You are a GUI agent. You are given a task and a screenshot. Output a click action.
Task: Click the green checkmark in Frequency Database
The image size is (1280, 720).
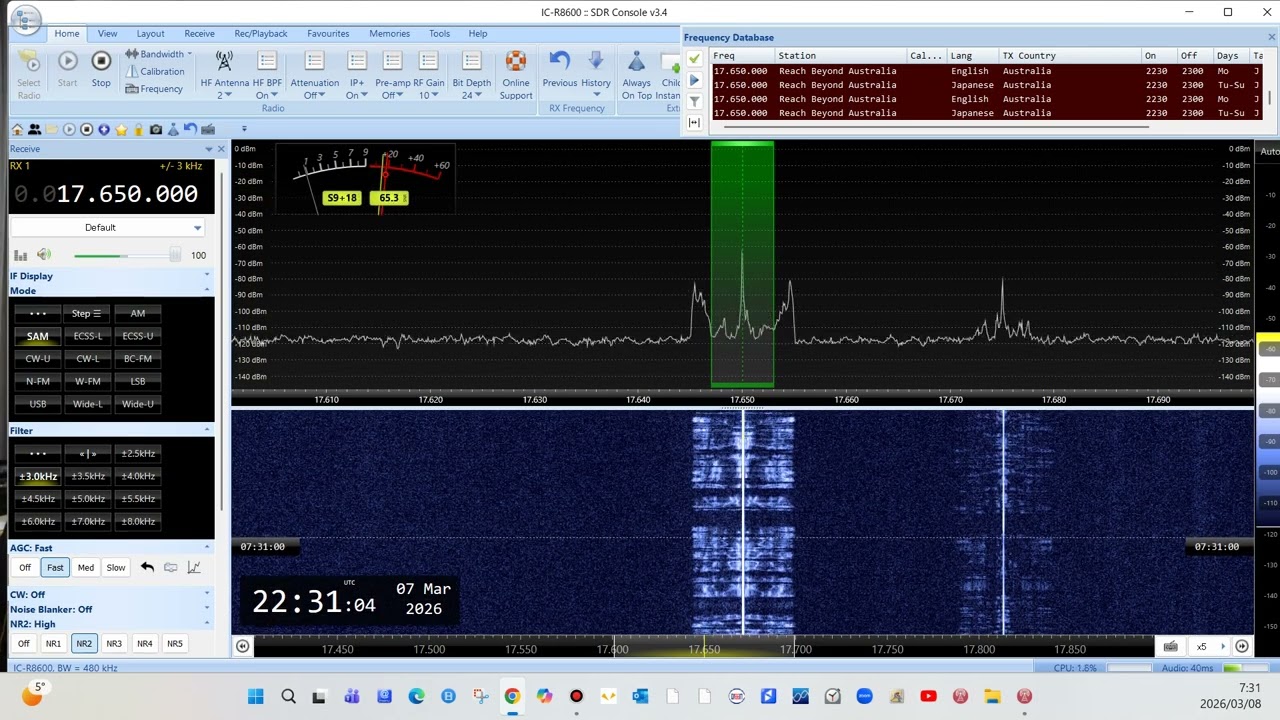pos(695,58)
